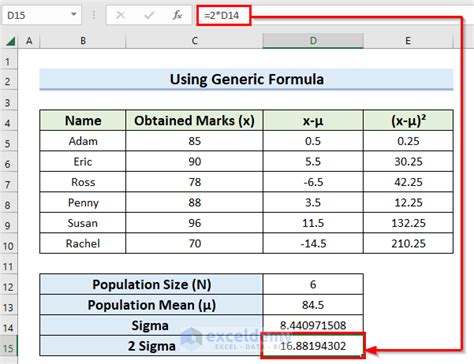Click the Cancel X icon in formula bar
Screen dimensions: 474x364
tap(120, 15)
